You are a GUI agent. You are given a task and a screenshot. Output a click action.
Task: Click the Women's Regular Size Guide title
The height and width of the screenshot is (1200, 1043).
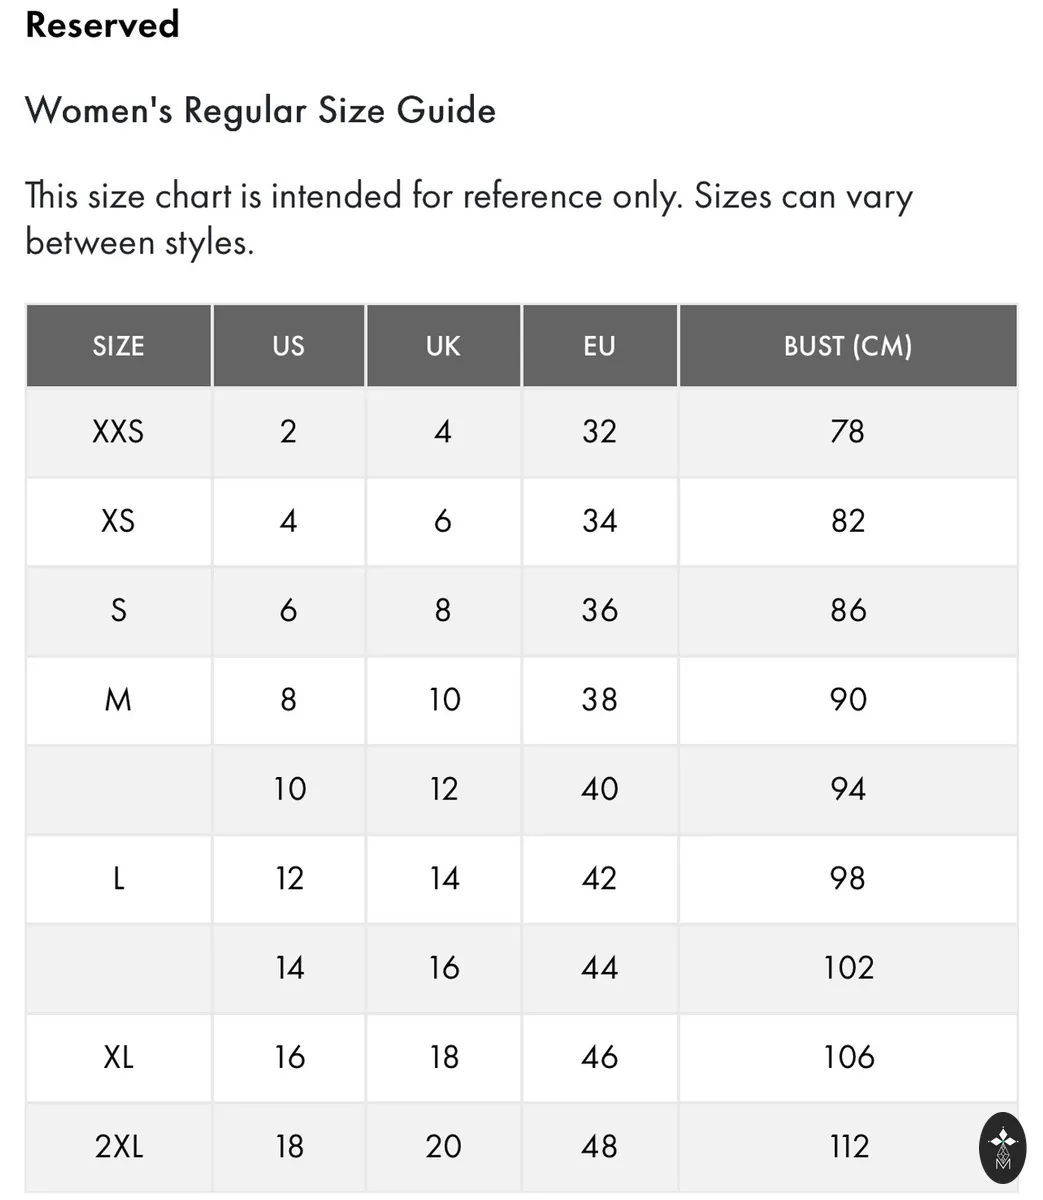pos(260,110)
